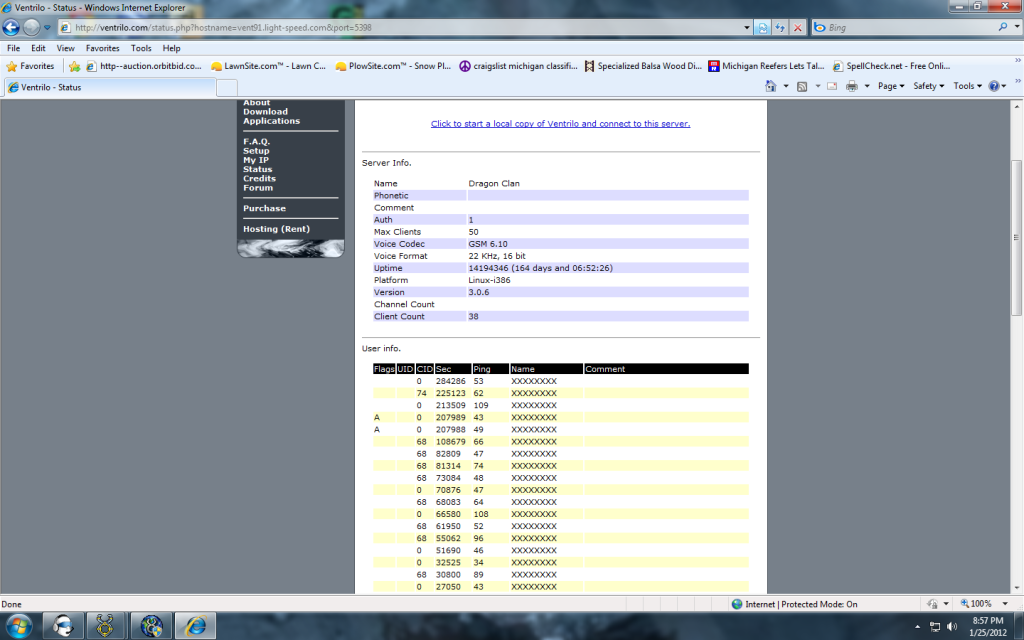Open the Page dropdown menu
This screenshot has width=1024, height=640.
(891, 86)
